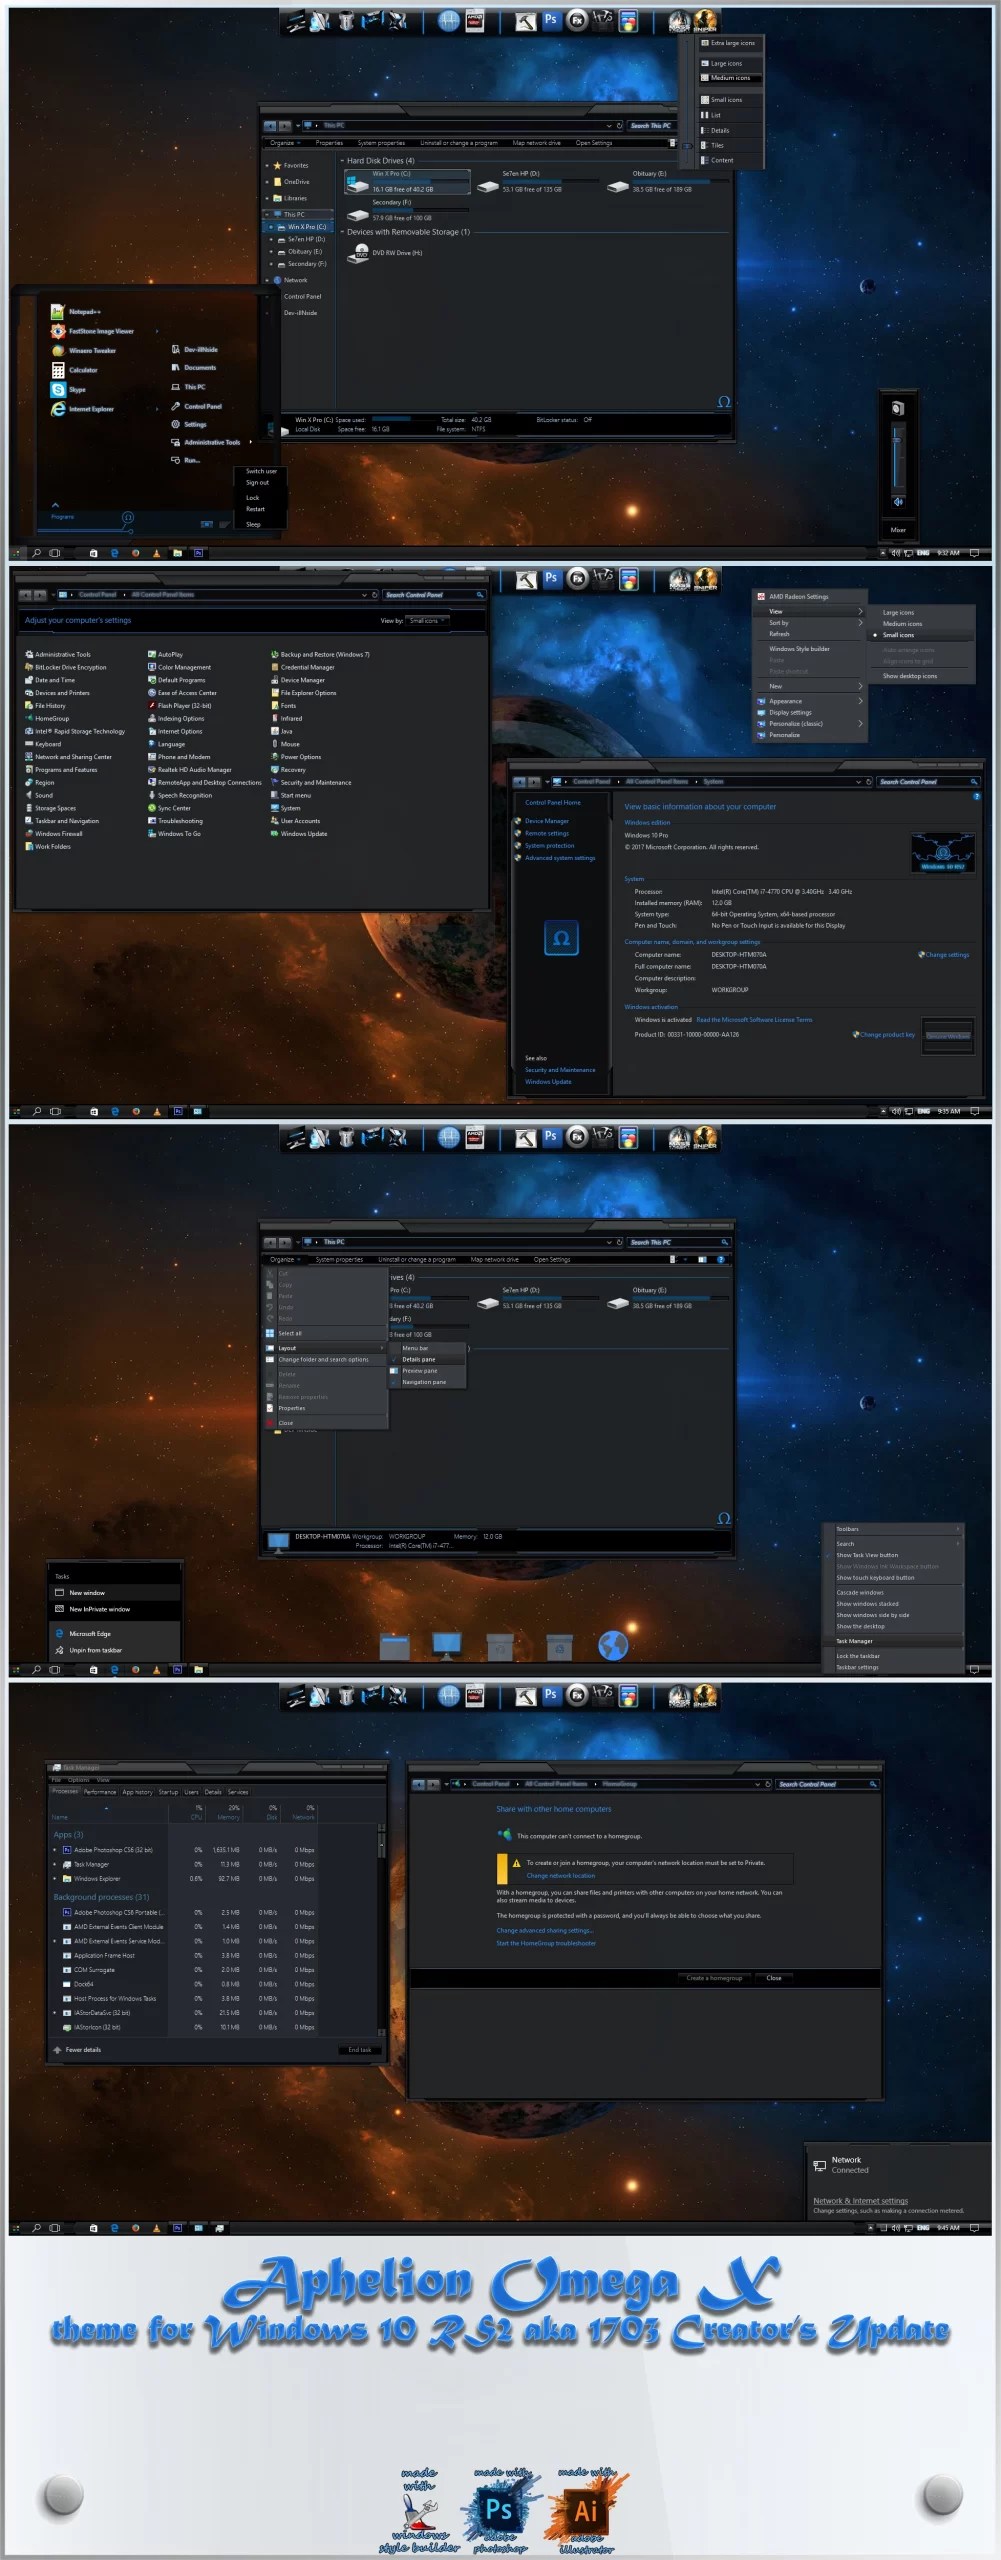Click the Create a homegroup button

pyautogui.click(x=714, y=1978)
